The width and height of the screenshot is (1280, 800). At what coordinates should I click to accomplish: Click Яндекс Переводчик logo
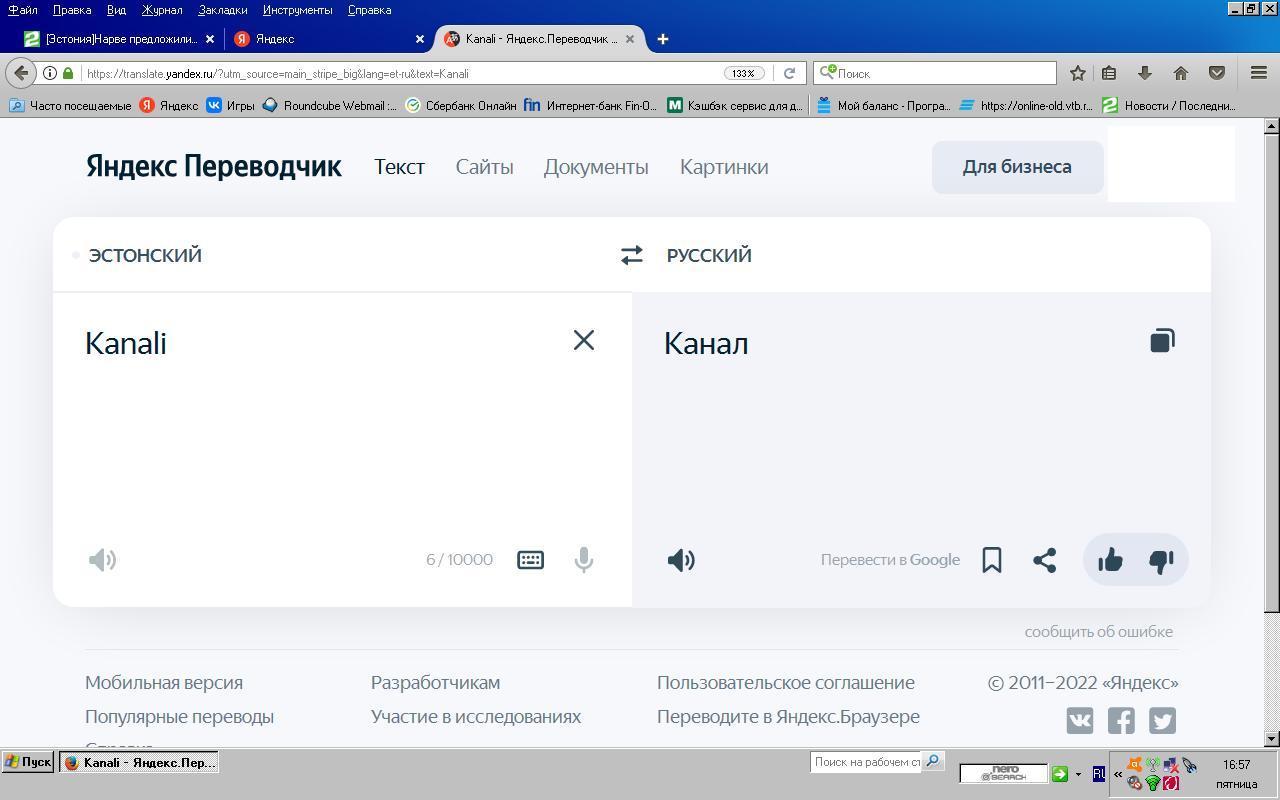click(x=213, y=166)
